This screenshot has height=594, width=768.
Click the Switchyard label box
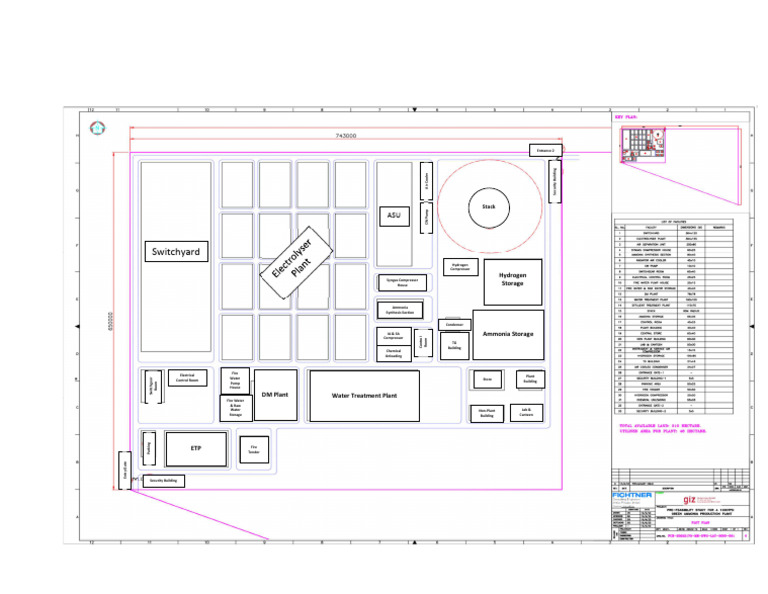[x=176, y=251]
